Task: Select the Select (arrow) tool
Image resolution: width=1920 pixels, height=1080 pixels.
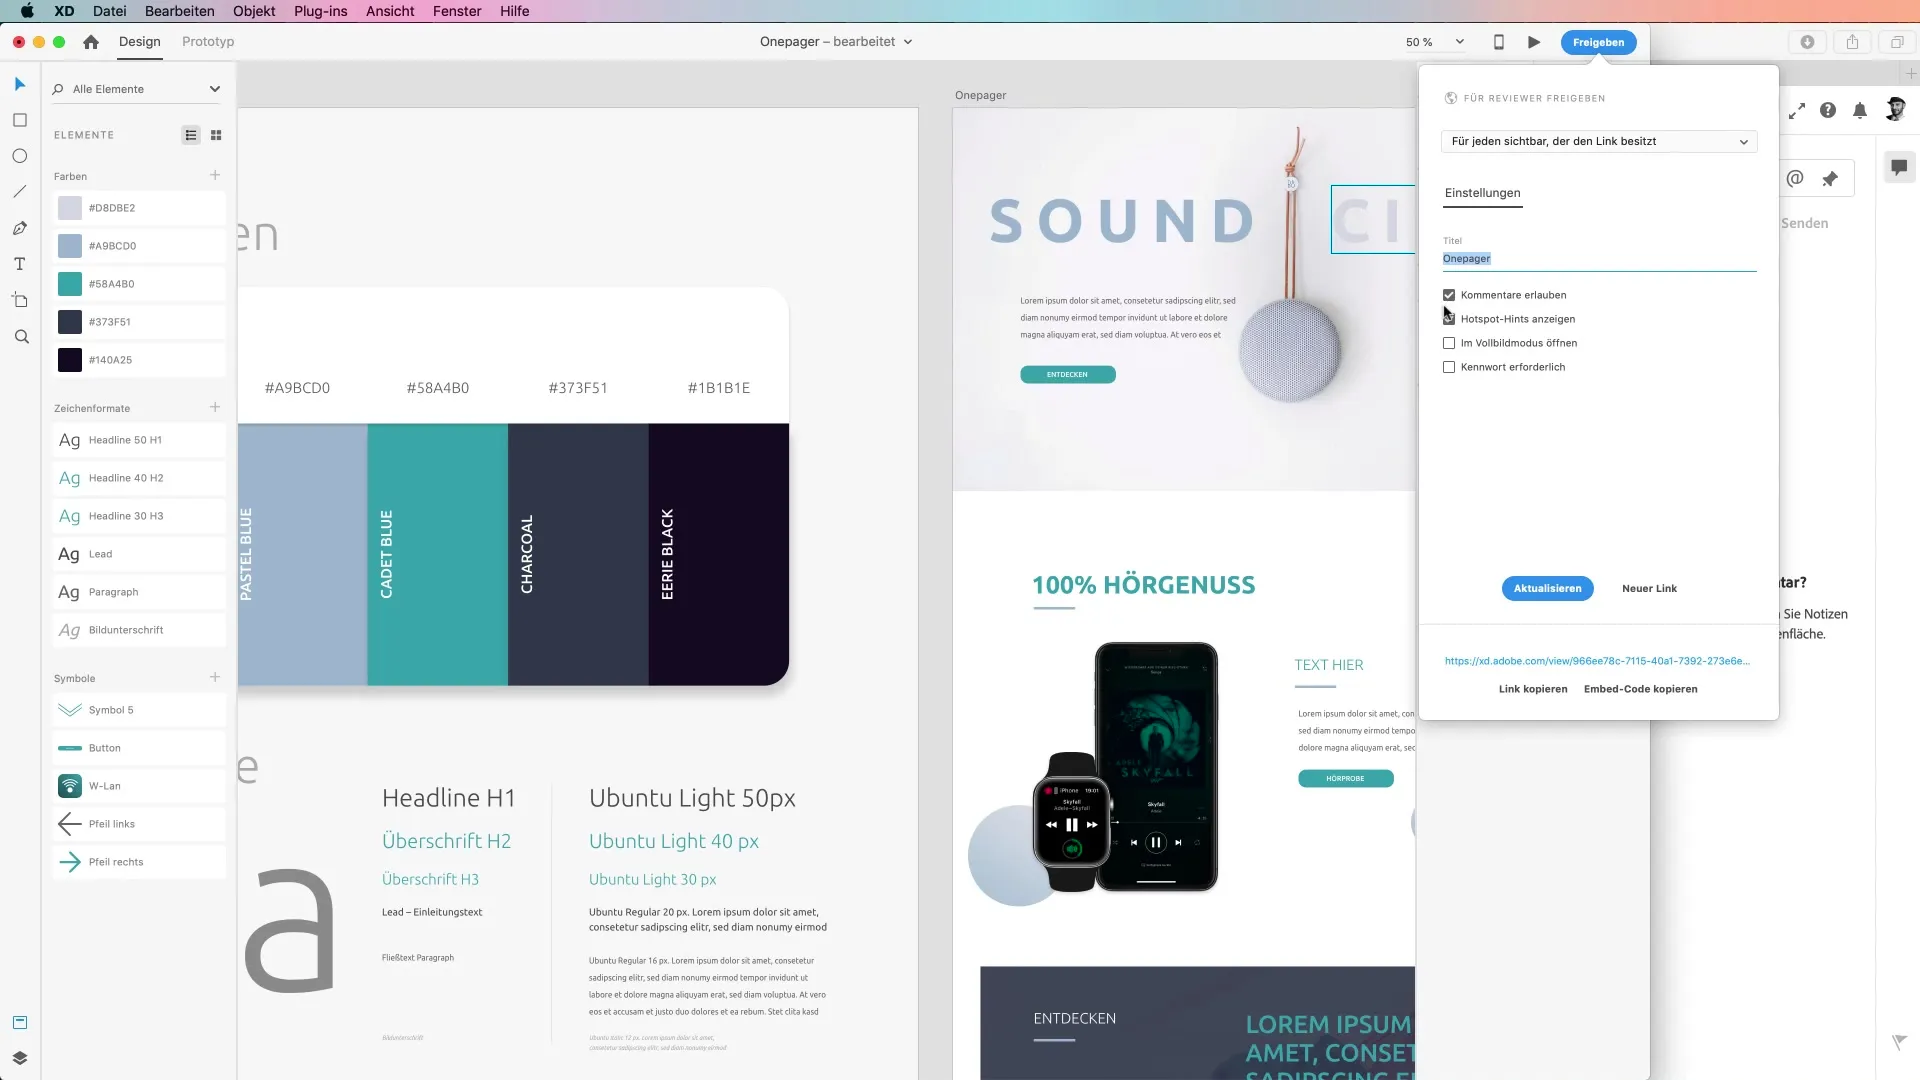Action: pyautogui.click(x=19, y=84)
